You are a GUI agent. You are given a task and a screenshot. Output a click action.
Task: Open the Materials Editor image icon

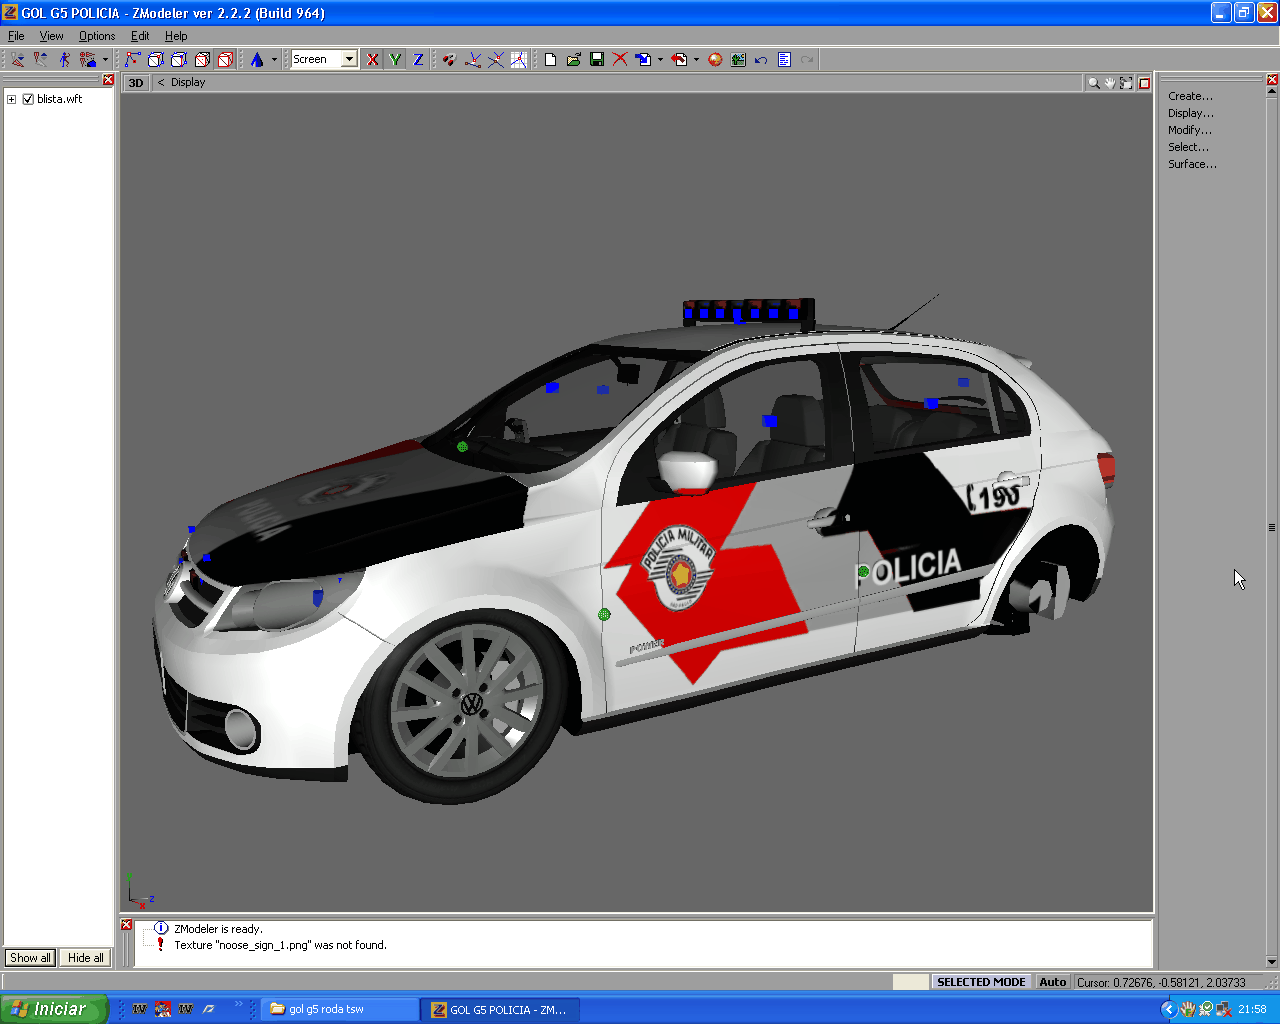click(x=737, y=59)
